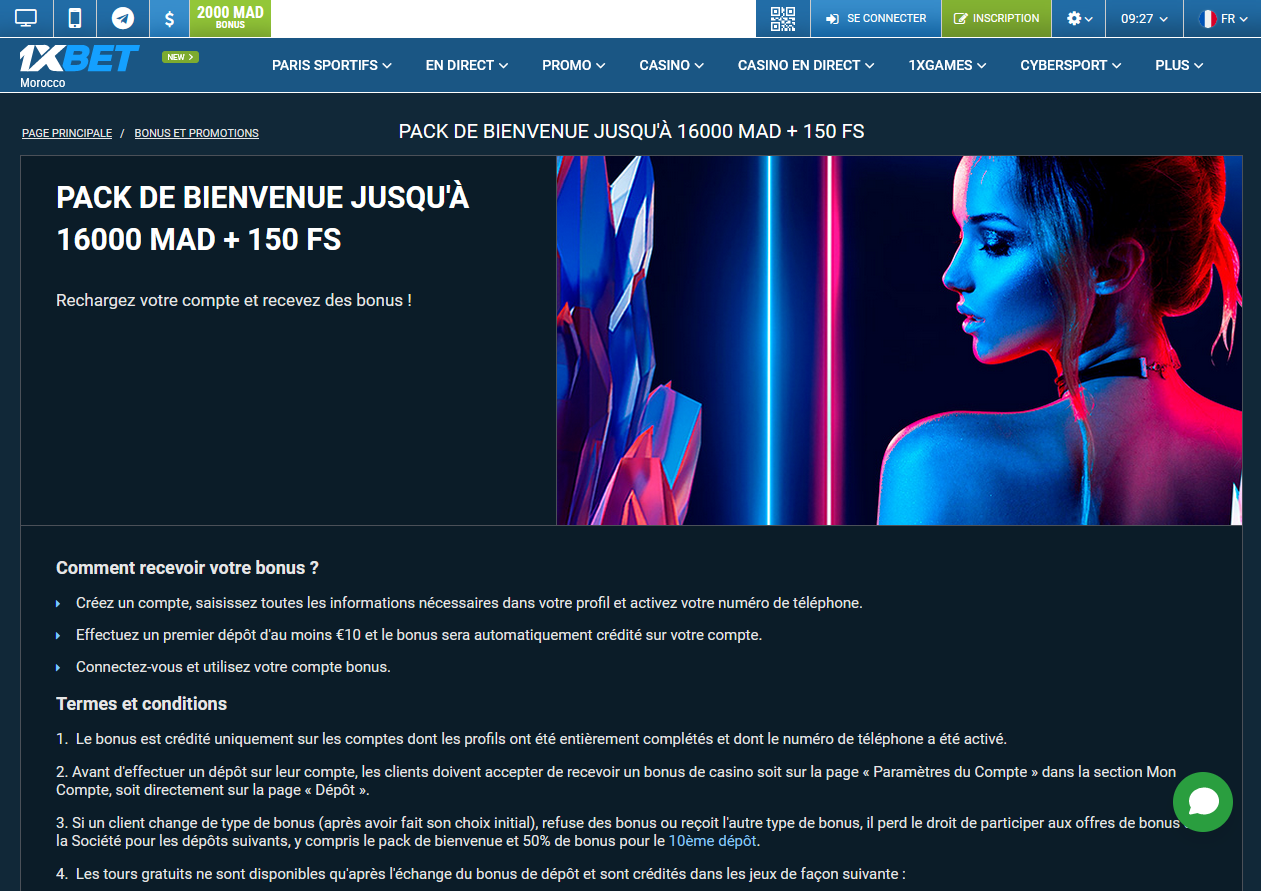The image size is (1261, 891).
Task: Click the green NEW badge
Action: (x=180, y=57)
